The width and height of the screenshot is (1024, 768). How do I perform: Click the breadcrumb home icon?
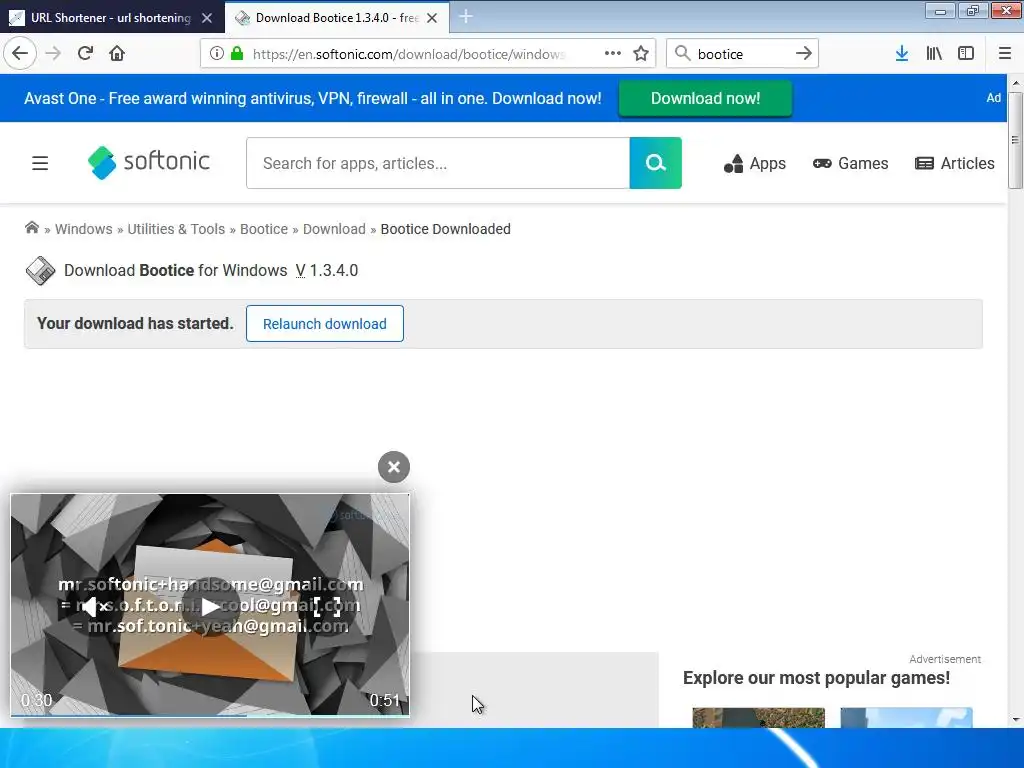(x=31, y=228)
